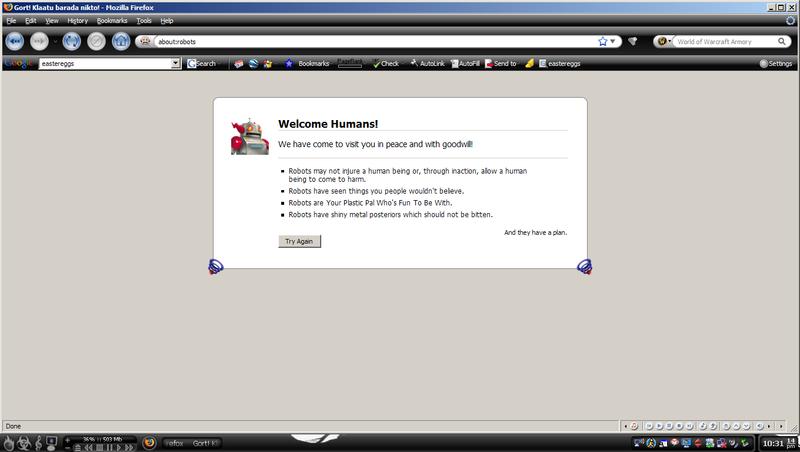Click the Google toolbar Search button
800x452 pixels.
coord(202,63)
